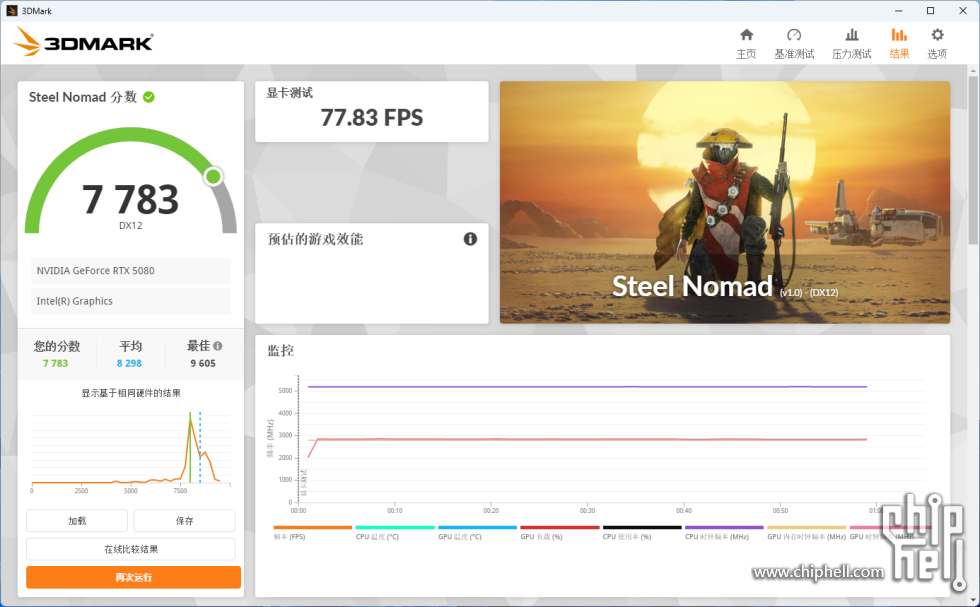Toggle the 帧率 (FPS) series in the legend
The width and height of the screenshot is (980, 607).
(x=312, y=533)
